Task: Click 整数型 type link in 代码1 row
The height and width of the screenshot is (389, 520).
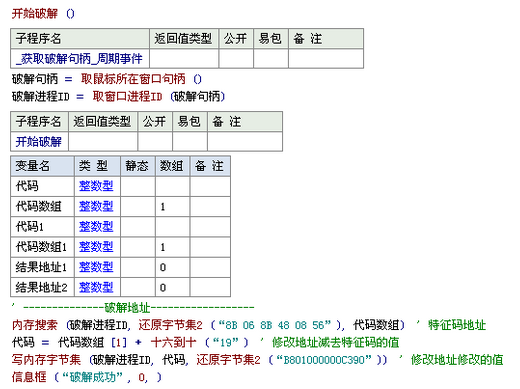Action: point(96,227)
